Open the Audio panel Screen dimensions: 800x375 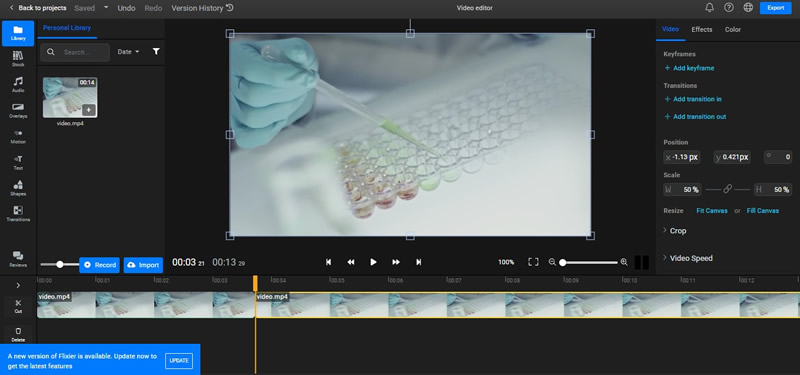coord(18,85)
